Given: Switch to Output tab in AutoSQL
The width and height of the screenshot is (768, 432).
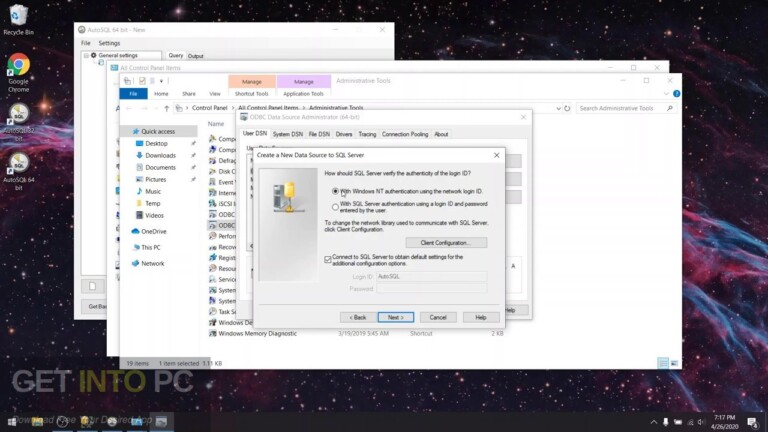Looking at the screenshot, I should coord(195,56).
